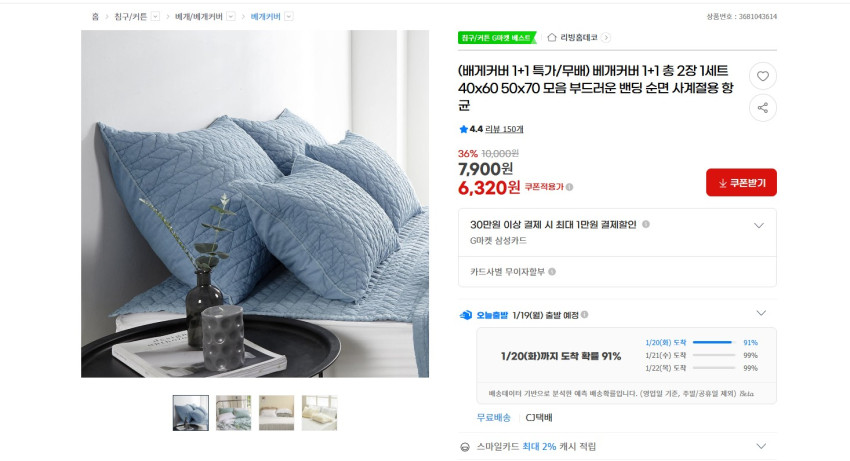Click the share icon button
The width and height of the screenshot is (850, 461).
pos(763,107)
